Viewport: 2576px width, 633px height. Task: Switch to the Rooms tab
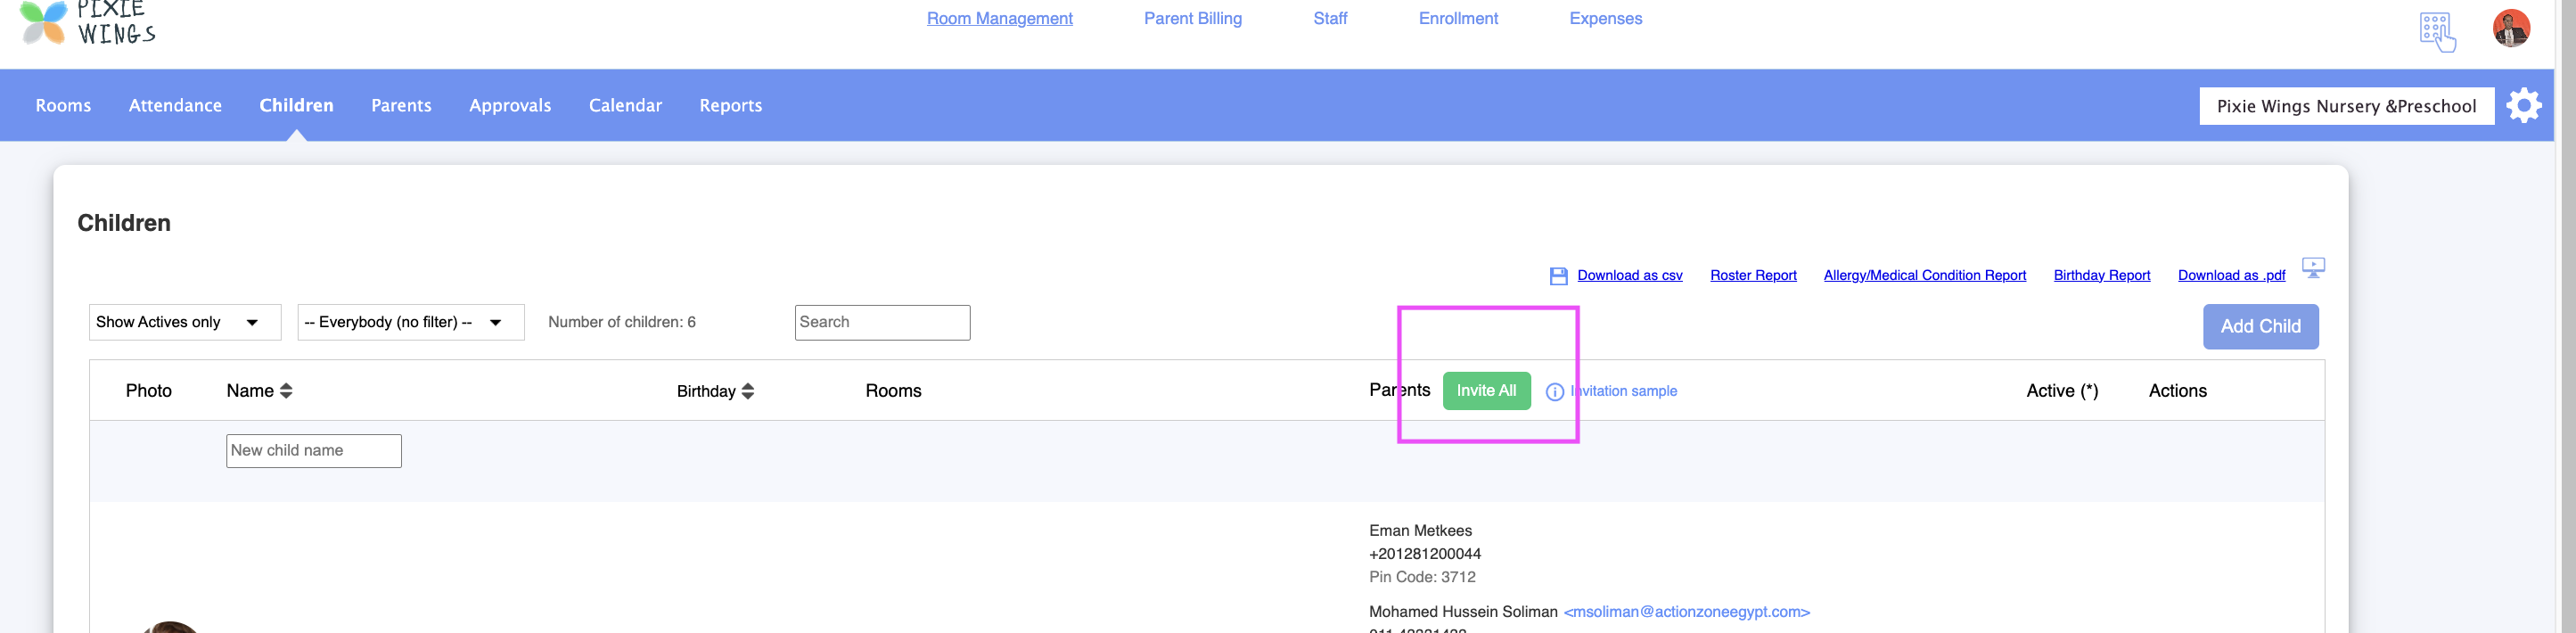click(63, 105)
